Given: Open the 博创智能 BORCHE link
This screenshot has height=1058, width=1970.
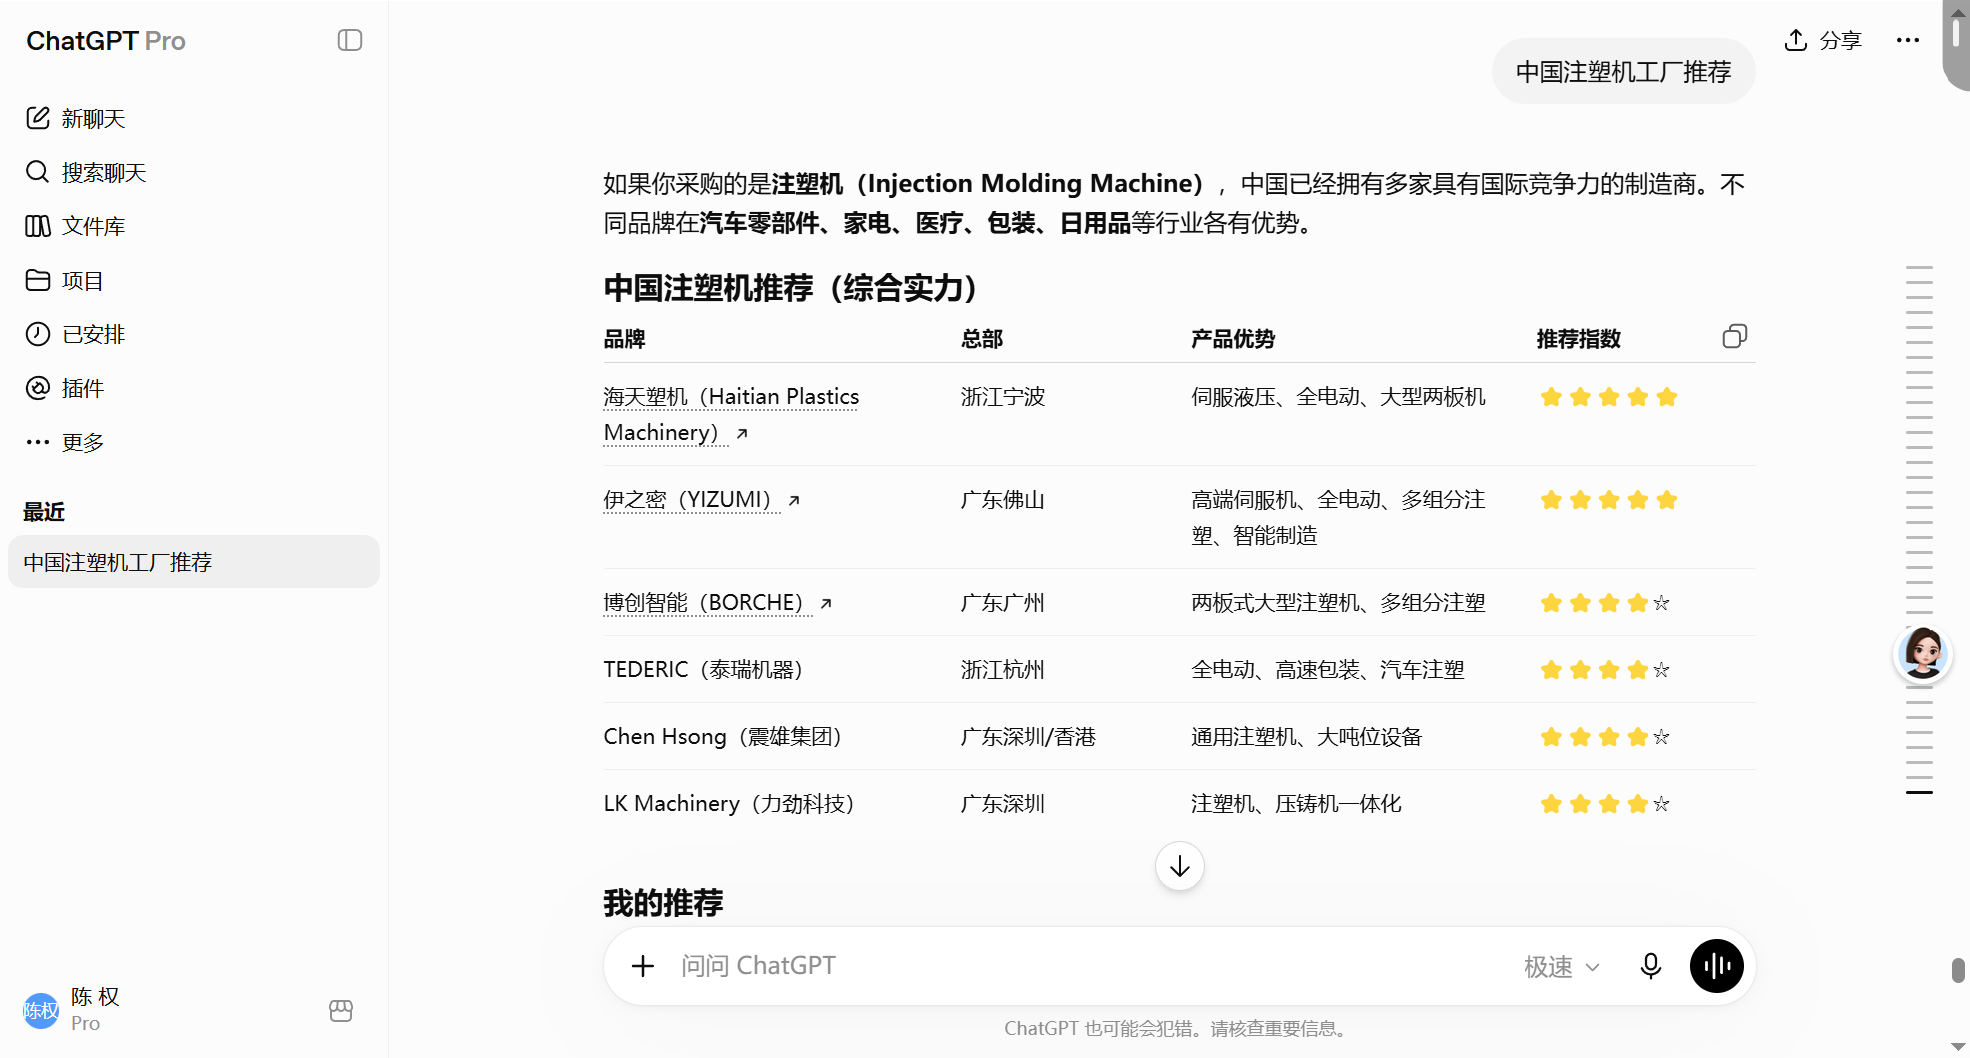Looking at the screenshot, I should tap(718, 602).
